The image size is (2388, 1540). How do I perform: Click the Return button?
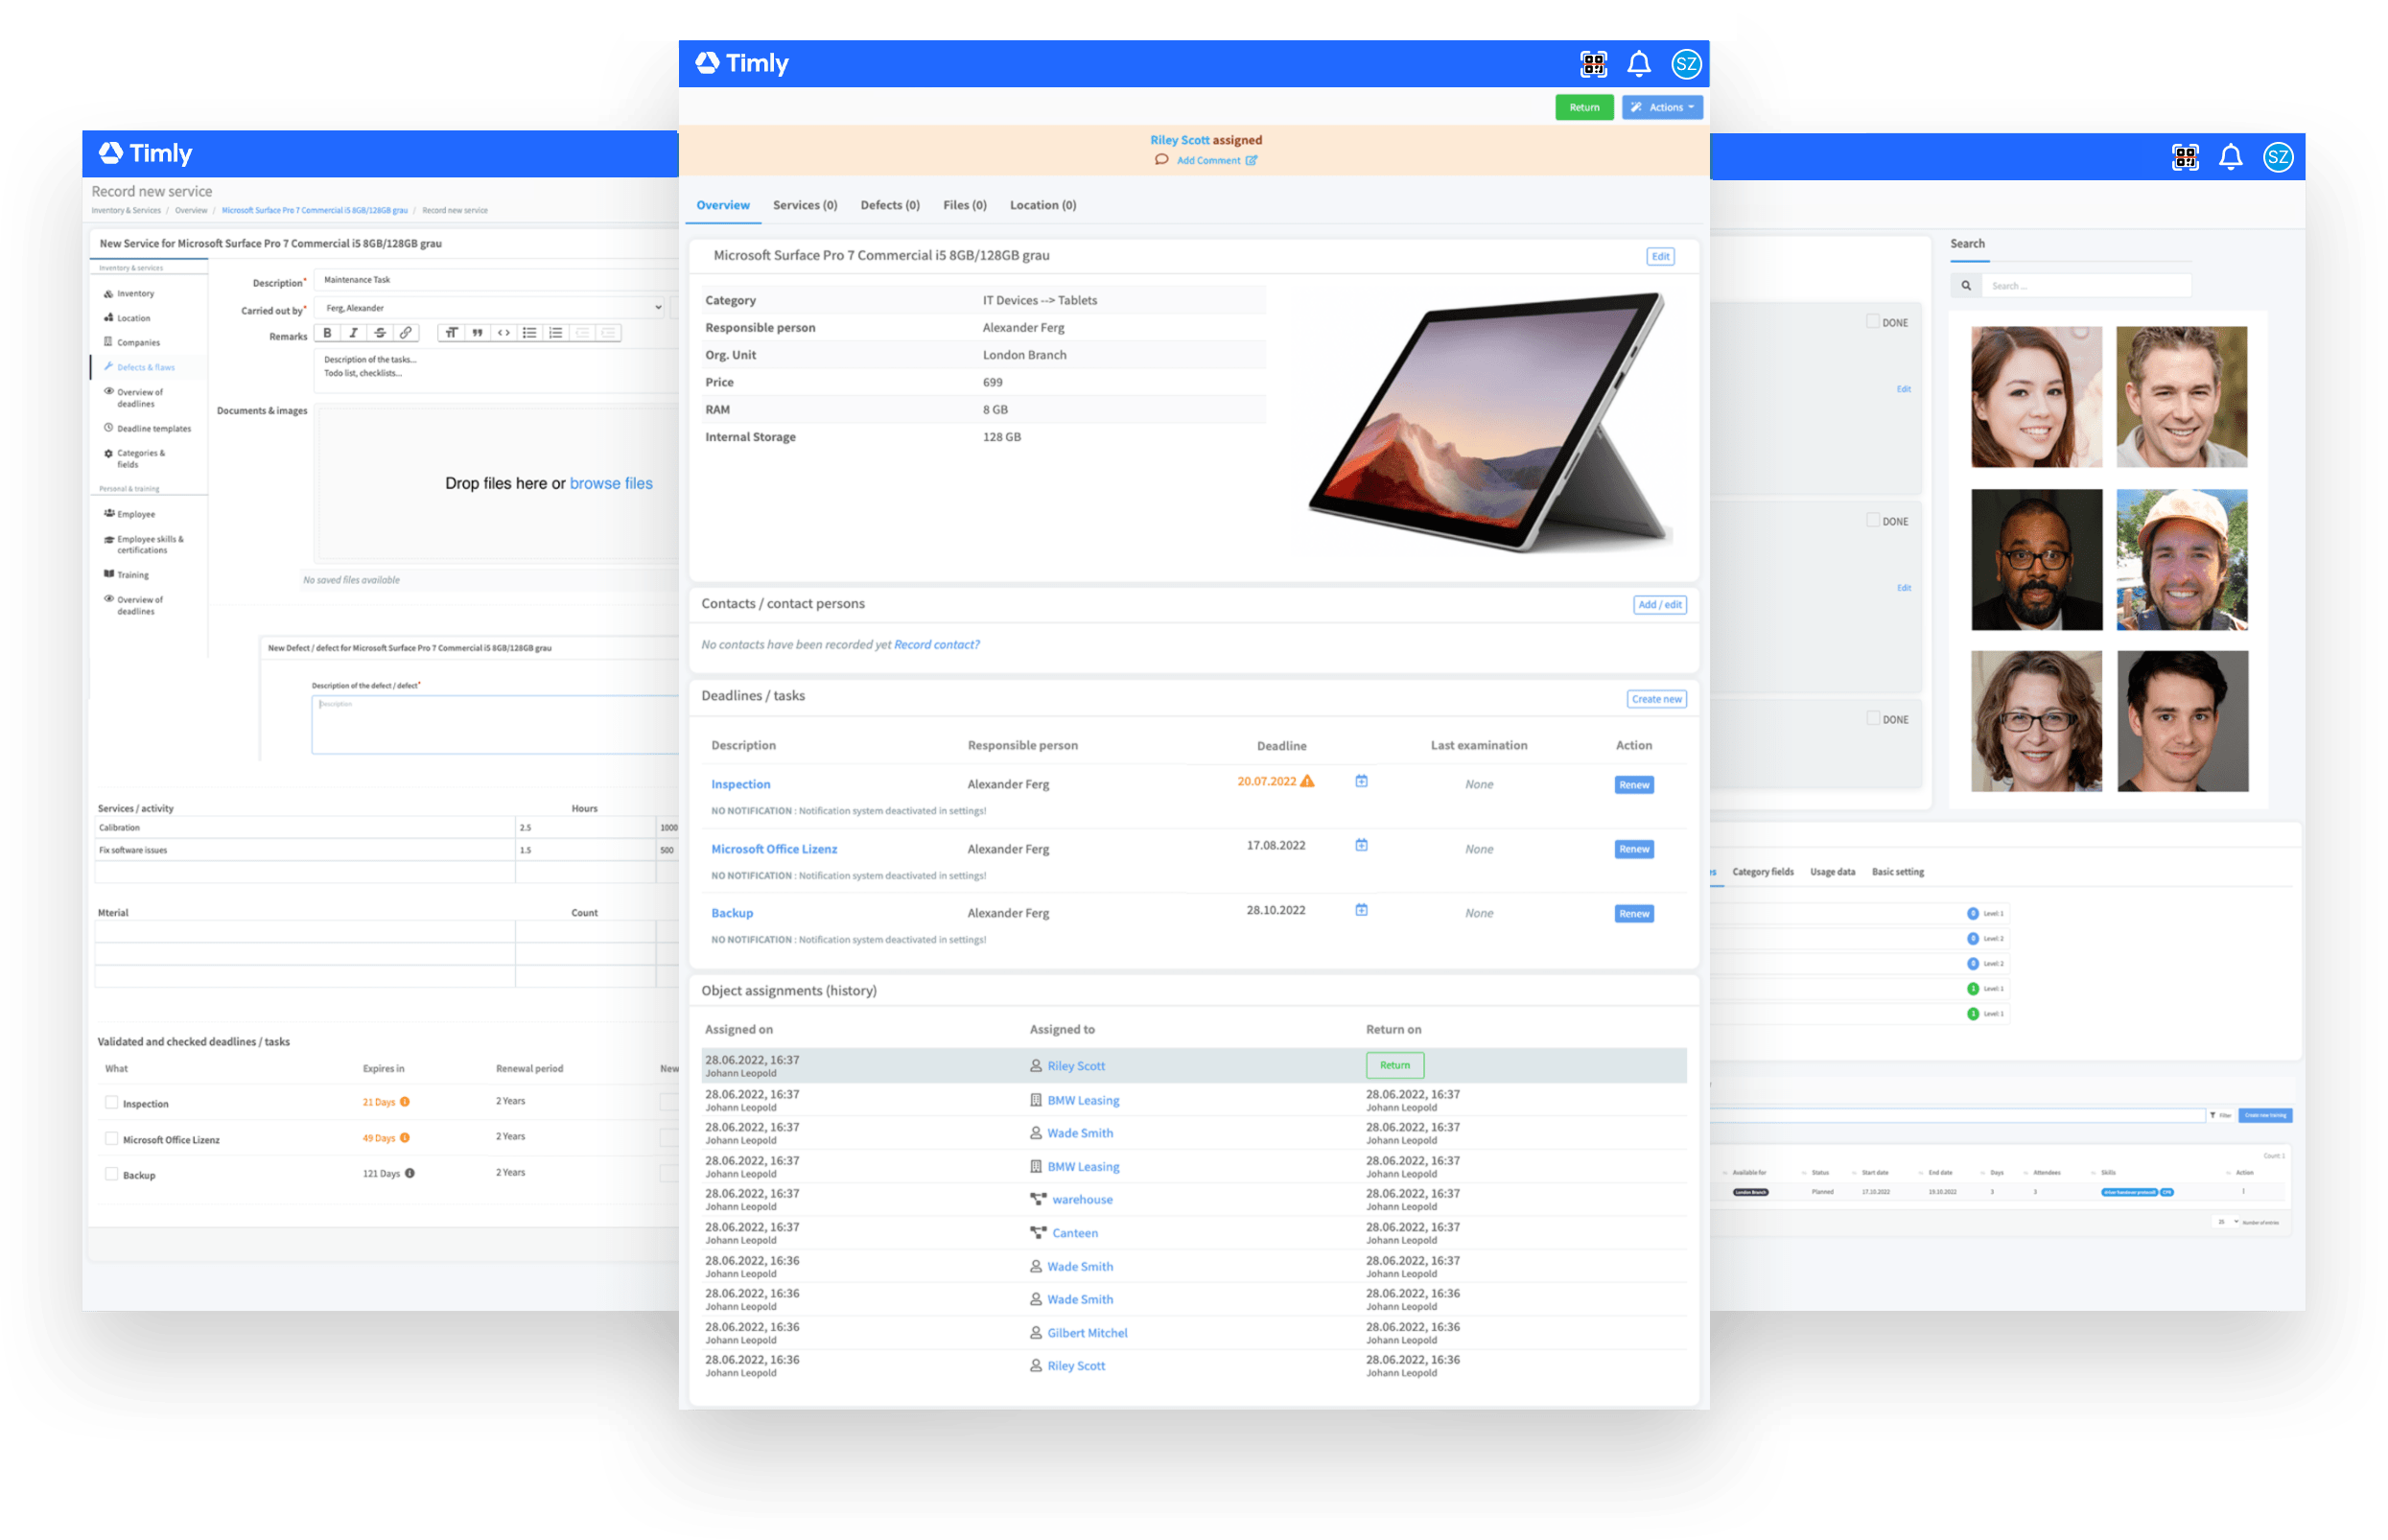point(1579,108)
